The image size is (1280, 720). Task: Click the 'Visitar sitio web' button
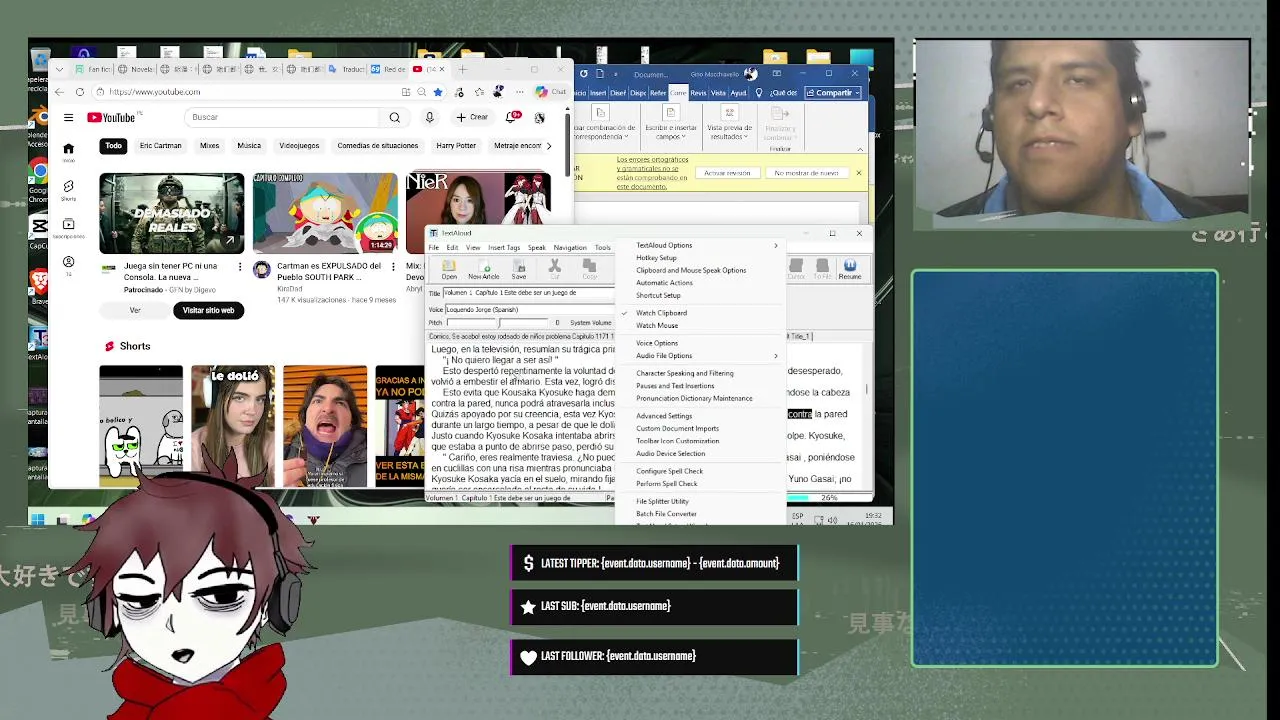pyautogui.click(x=208, y=310)
